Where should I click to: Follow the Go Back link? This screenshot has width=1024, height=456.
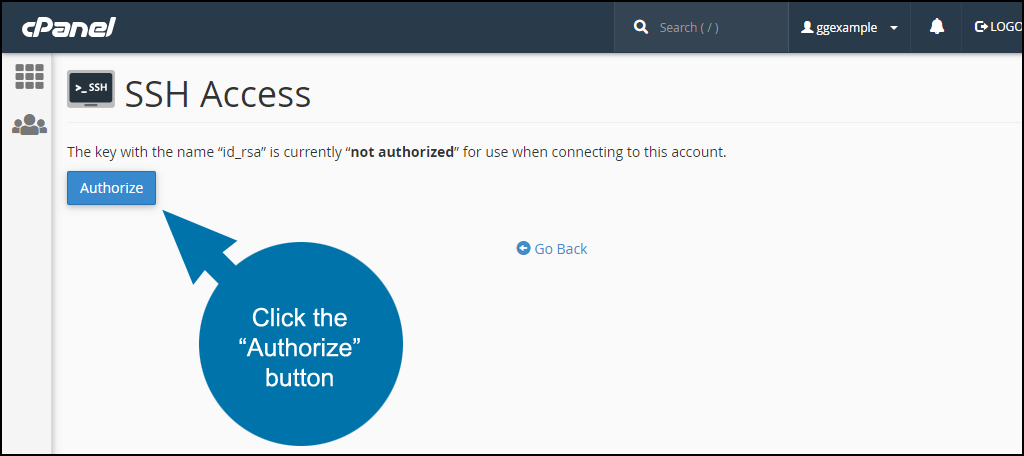pyautogui.click(x=552, y=248)
